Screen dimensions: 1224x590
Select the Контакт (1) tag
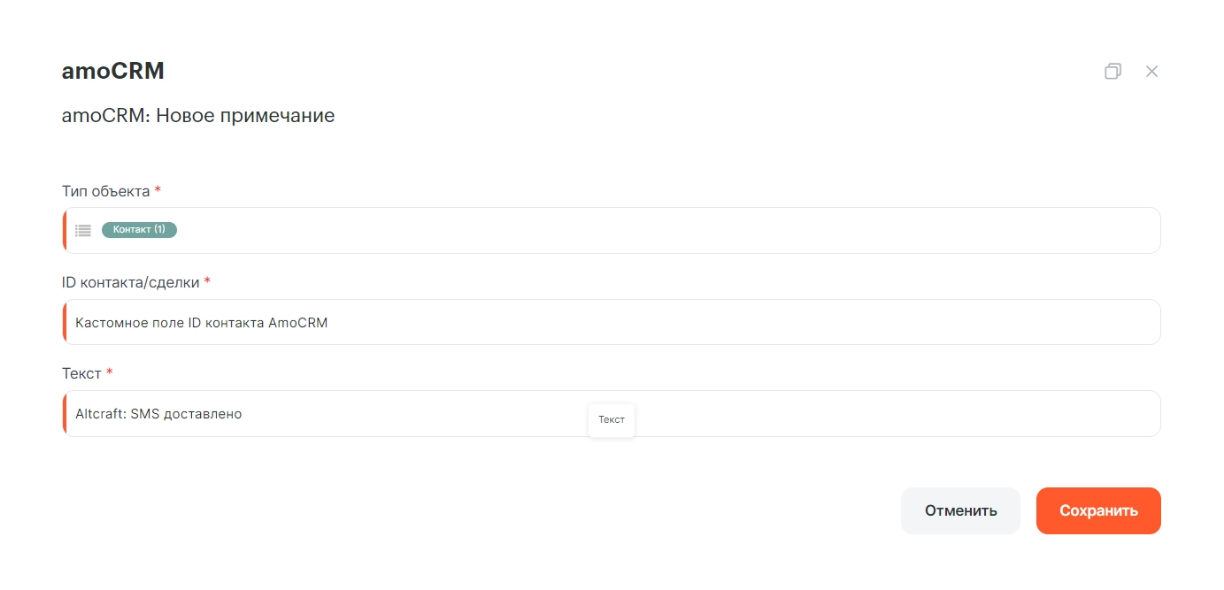[x=139, y=230]
